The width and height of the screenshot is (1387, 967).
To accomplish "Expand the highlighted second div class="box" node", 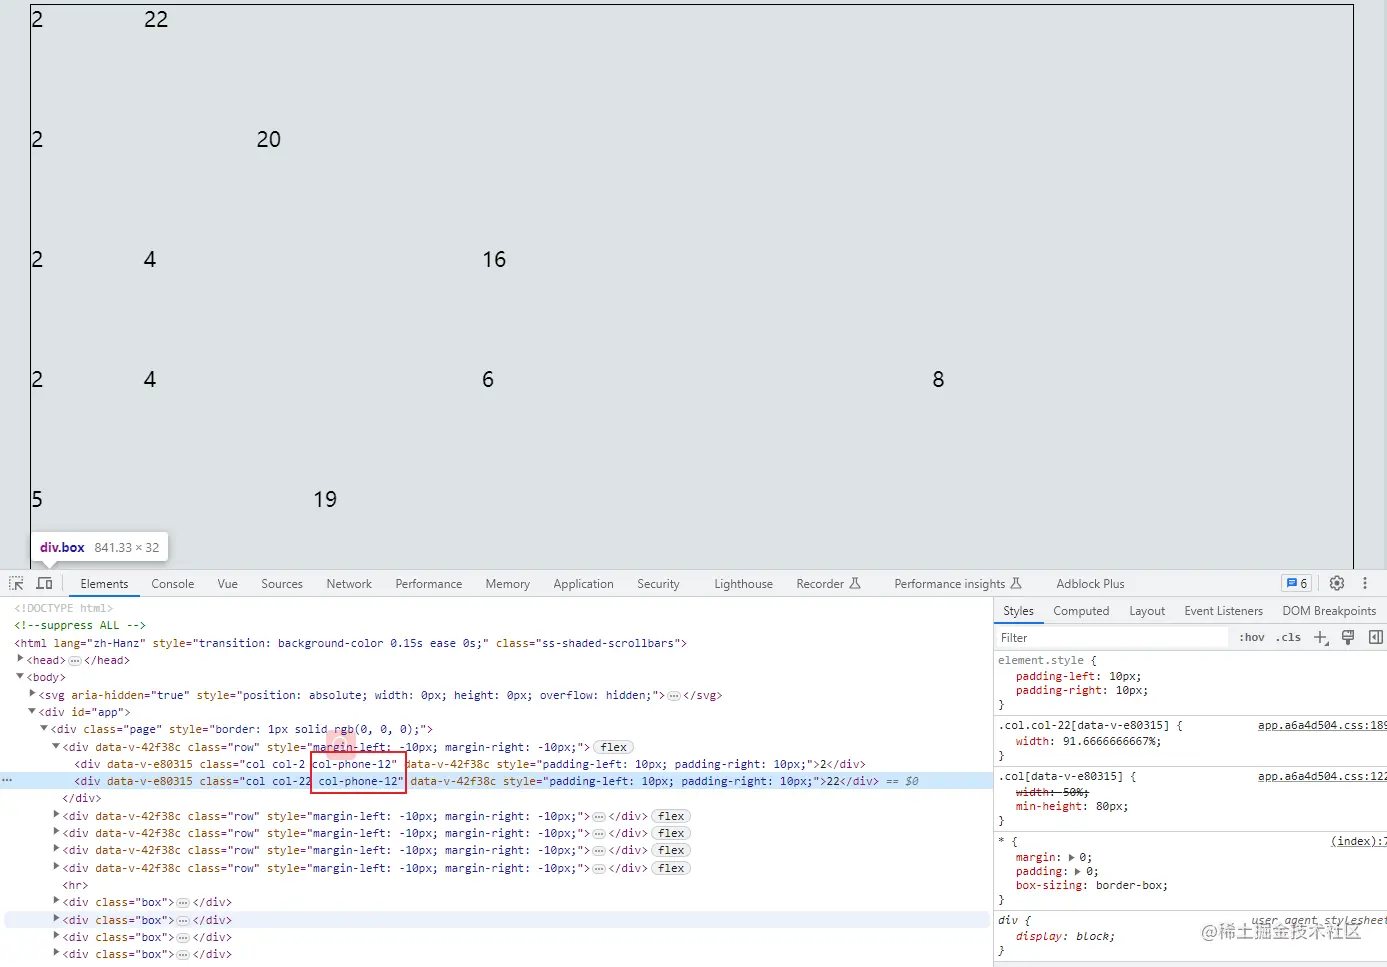I will tap(56, 919).
